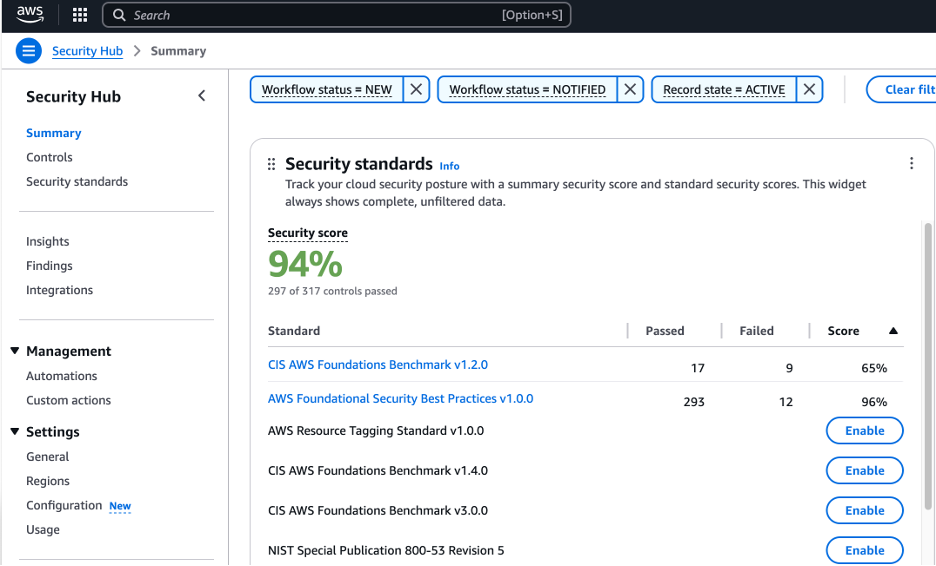Click Clear filters button

901,90
